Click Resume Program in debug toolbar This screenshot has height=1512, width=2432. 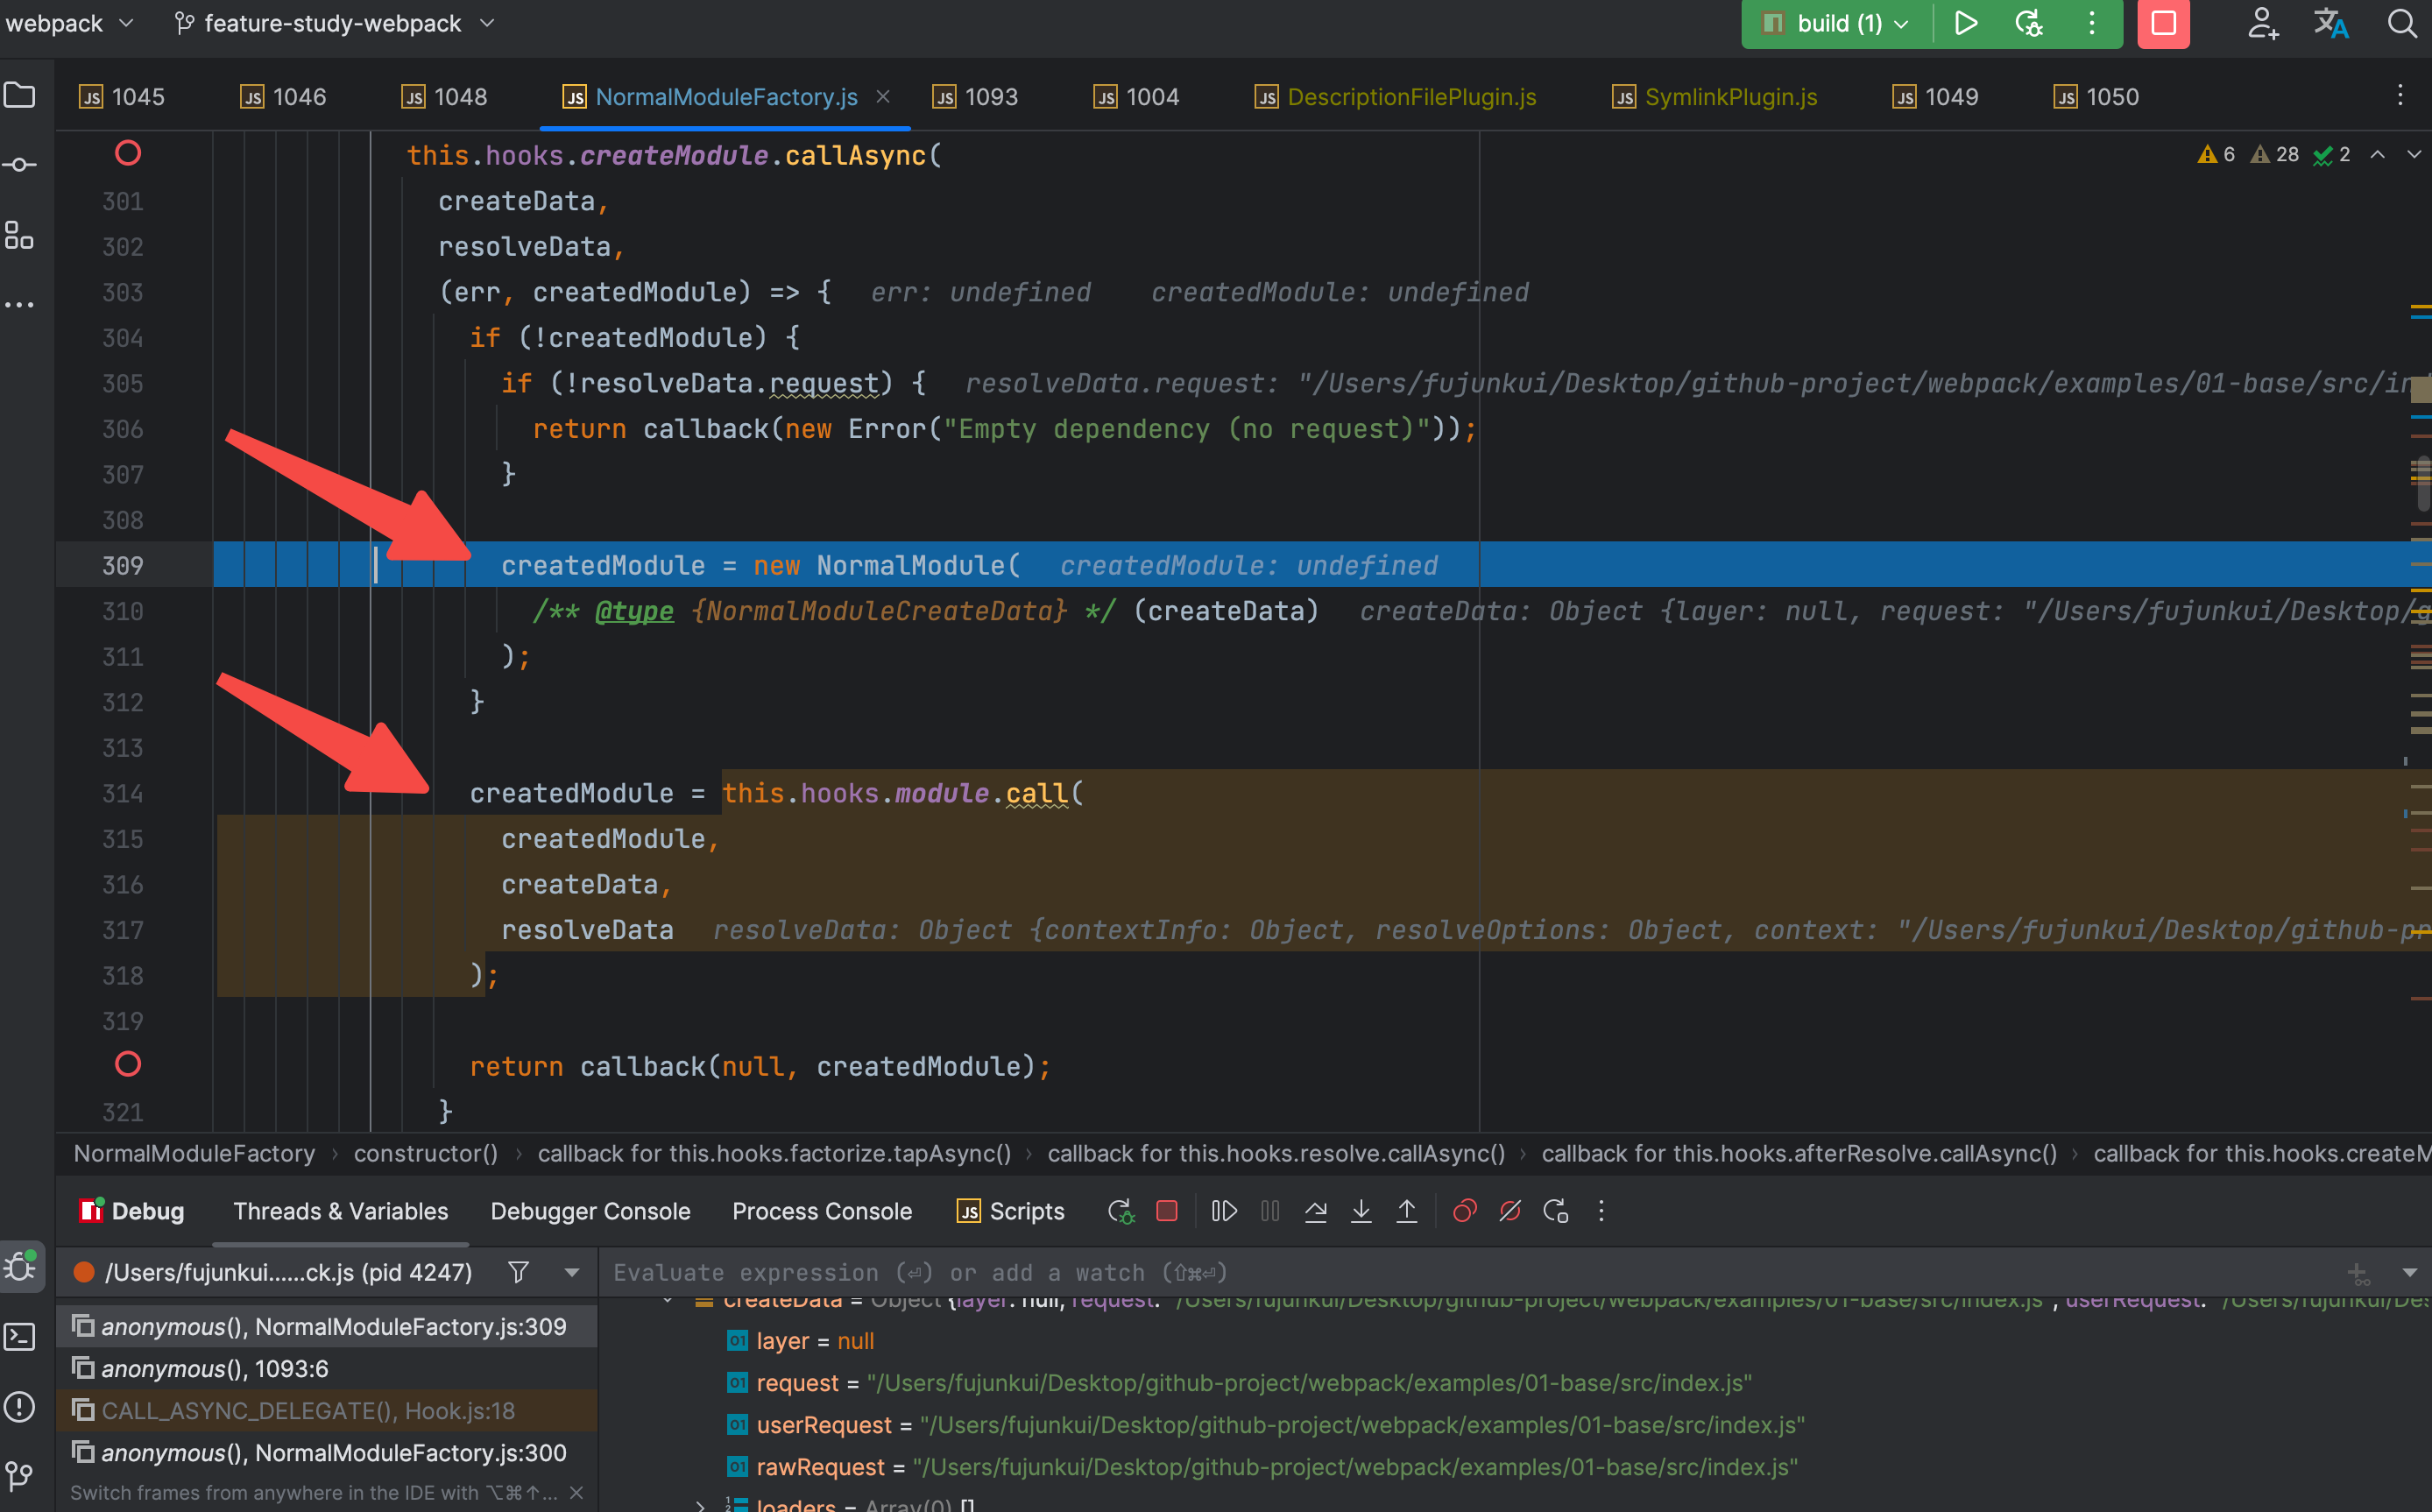pyautogui.click(x=1224, y=1211)
